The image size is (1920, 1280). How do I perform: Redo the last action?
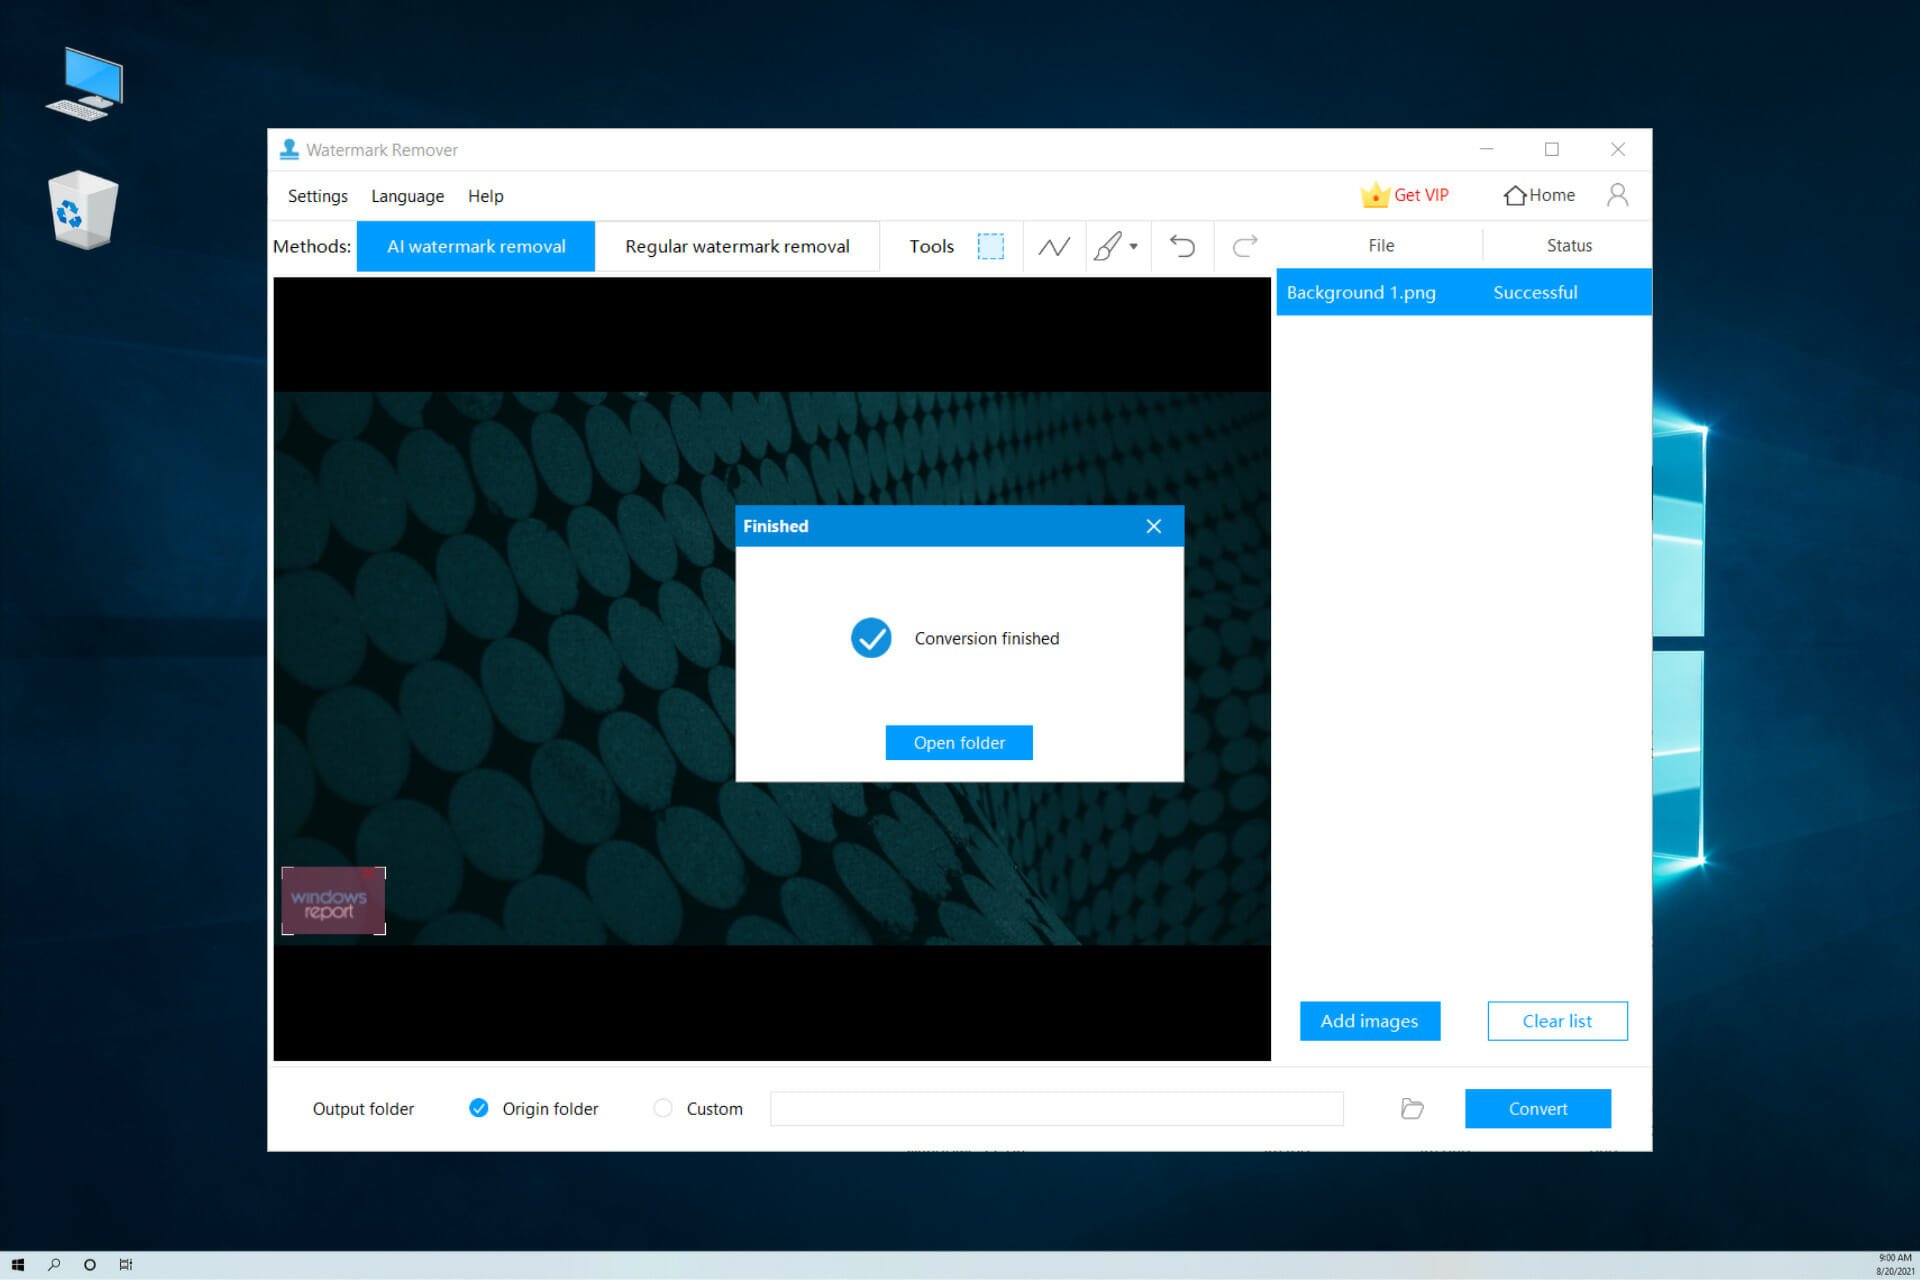(x=1245, y=246)
